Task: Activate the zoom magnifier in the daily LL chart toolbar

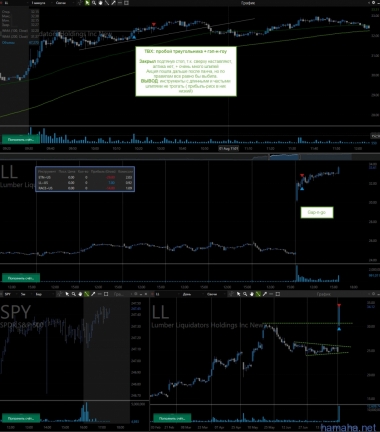Action: tap(245, 294)
